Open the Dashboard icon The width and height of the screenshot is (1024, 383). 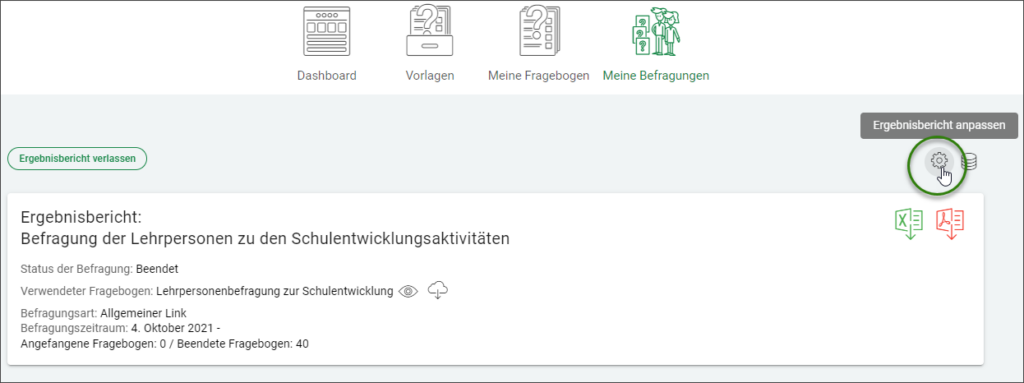327,31
